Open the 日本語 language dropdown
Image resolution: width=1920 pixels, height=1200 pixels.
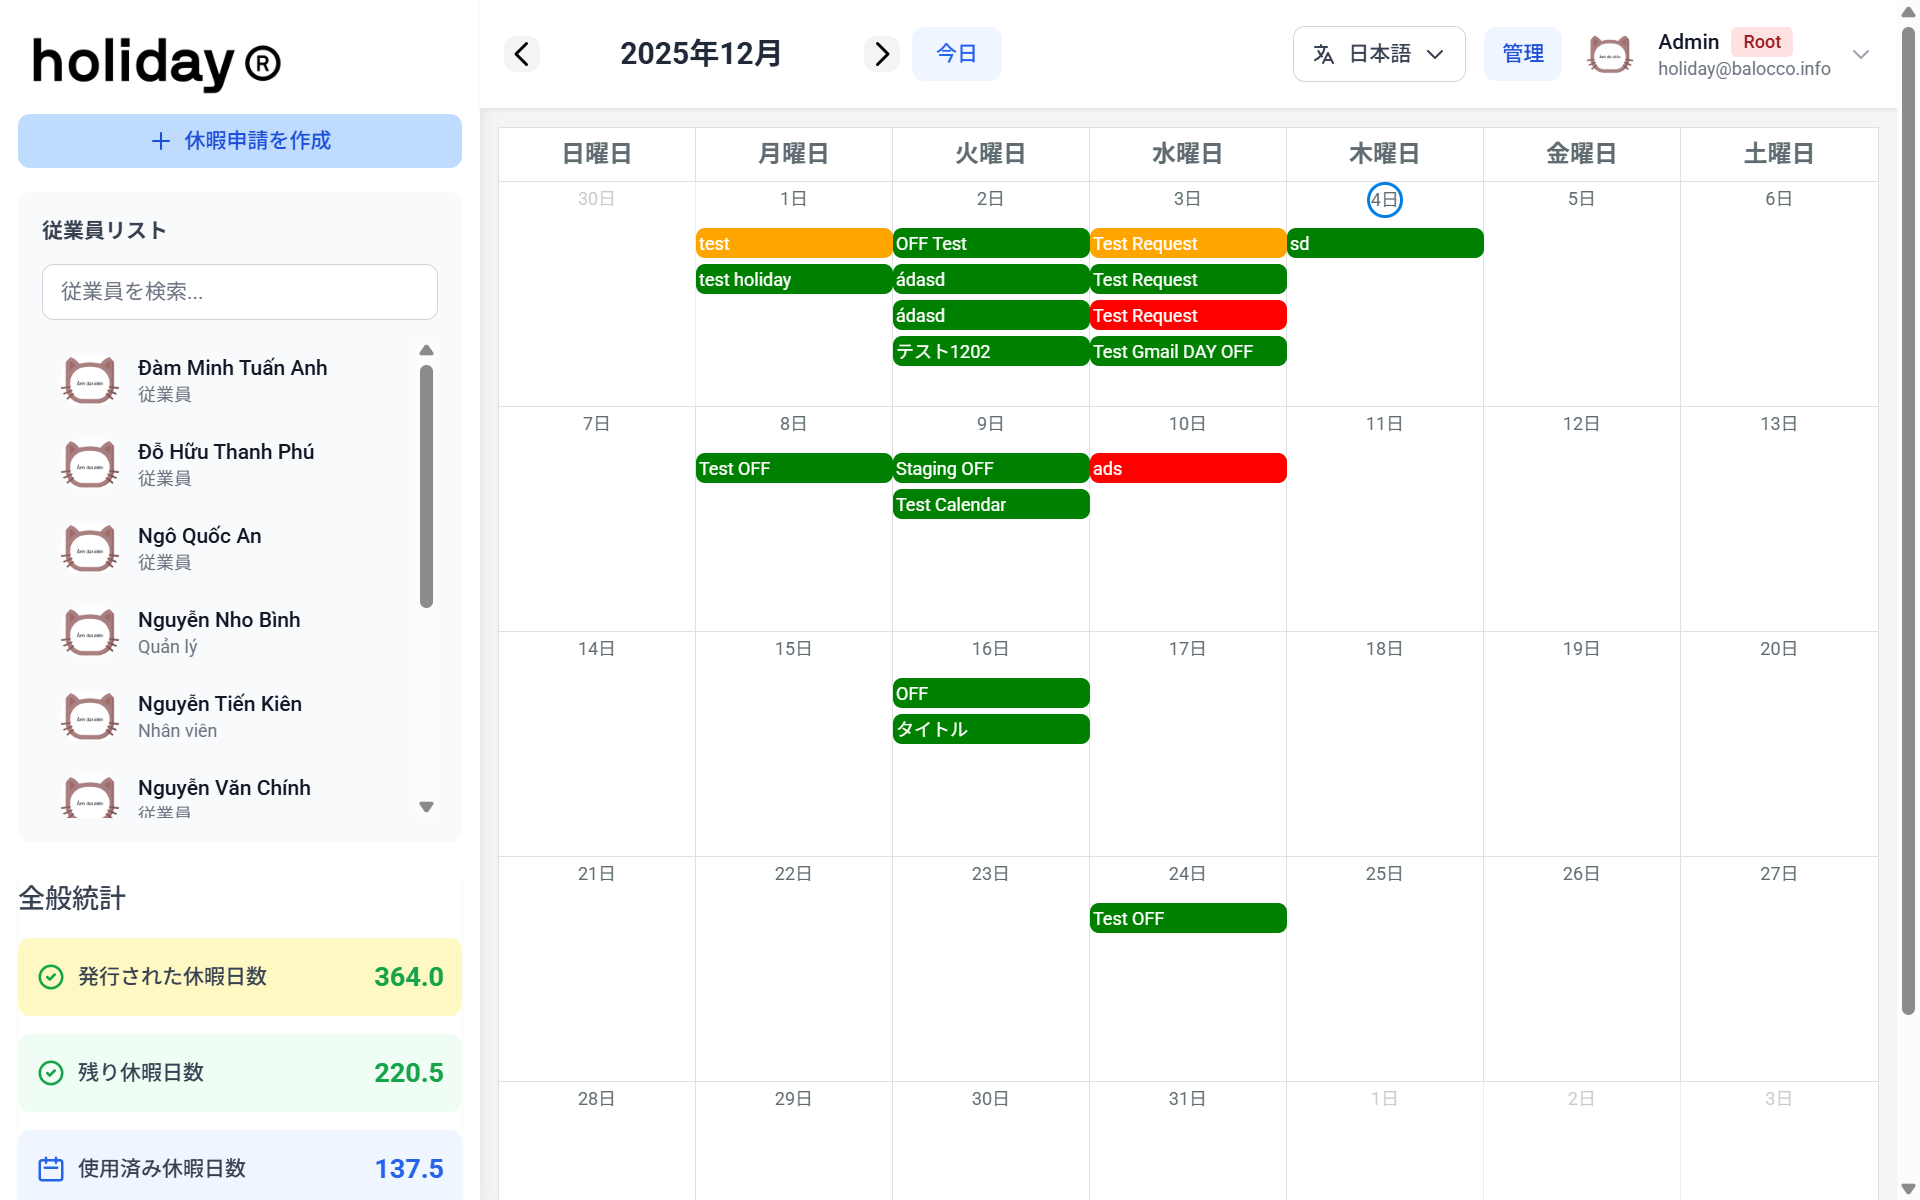[x=1378, y=54]
